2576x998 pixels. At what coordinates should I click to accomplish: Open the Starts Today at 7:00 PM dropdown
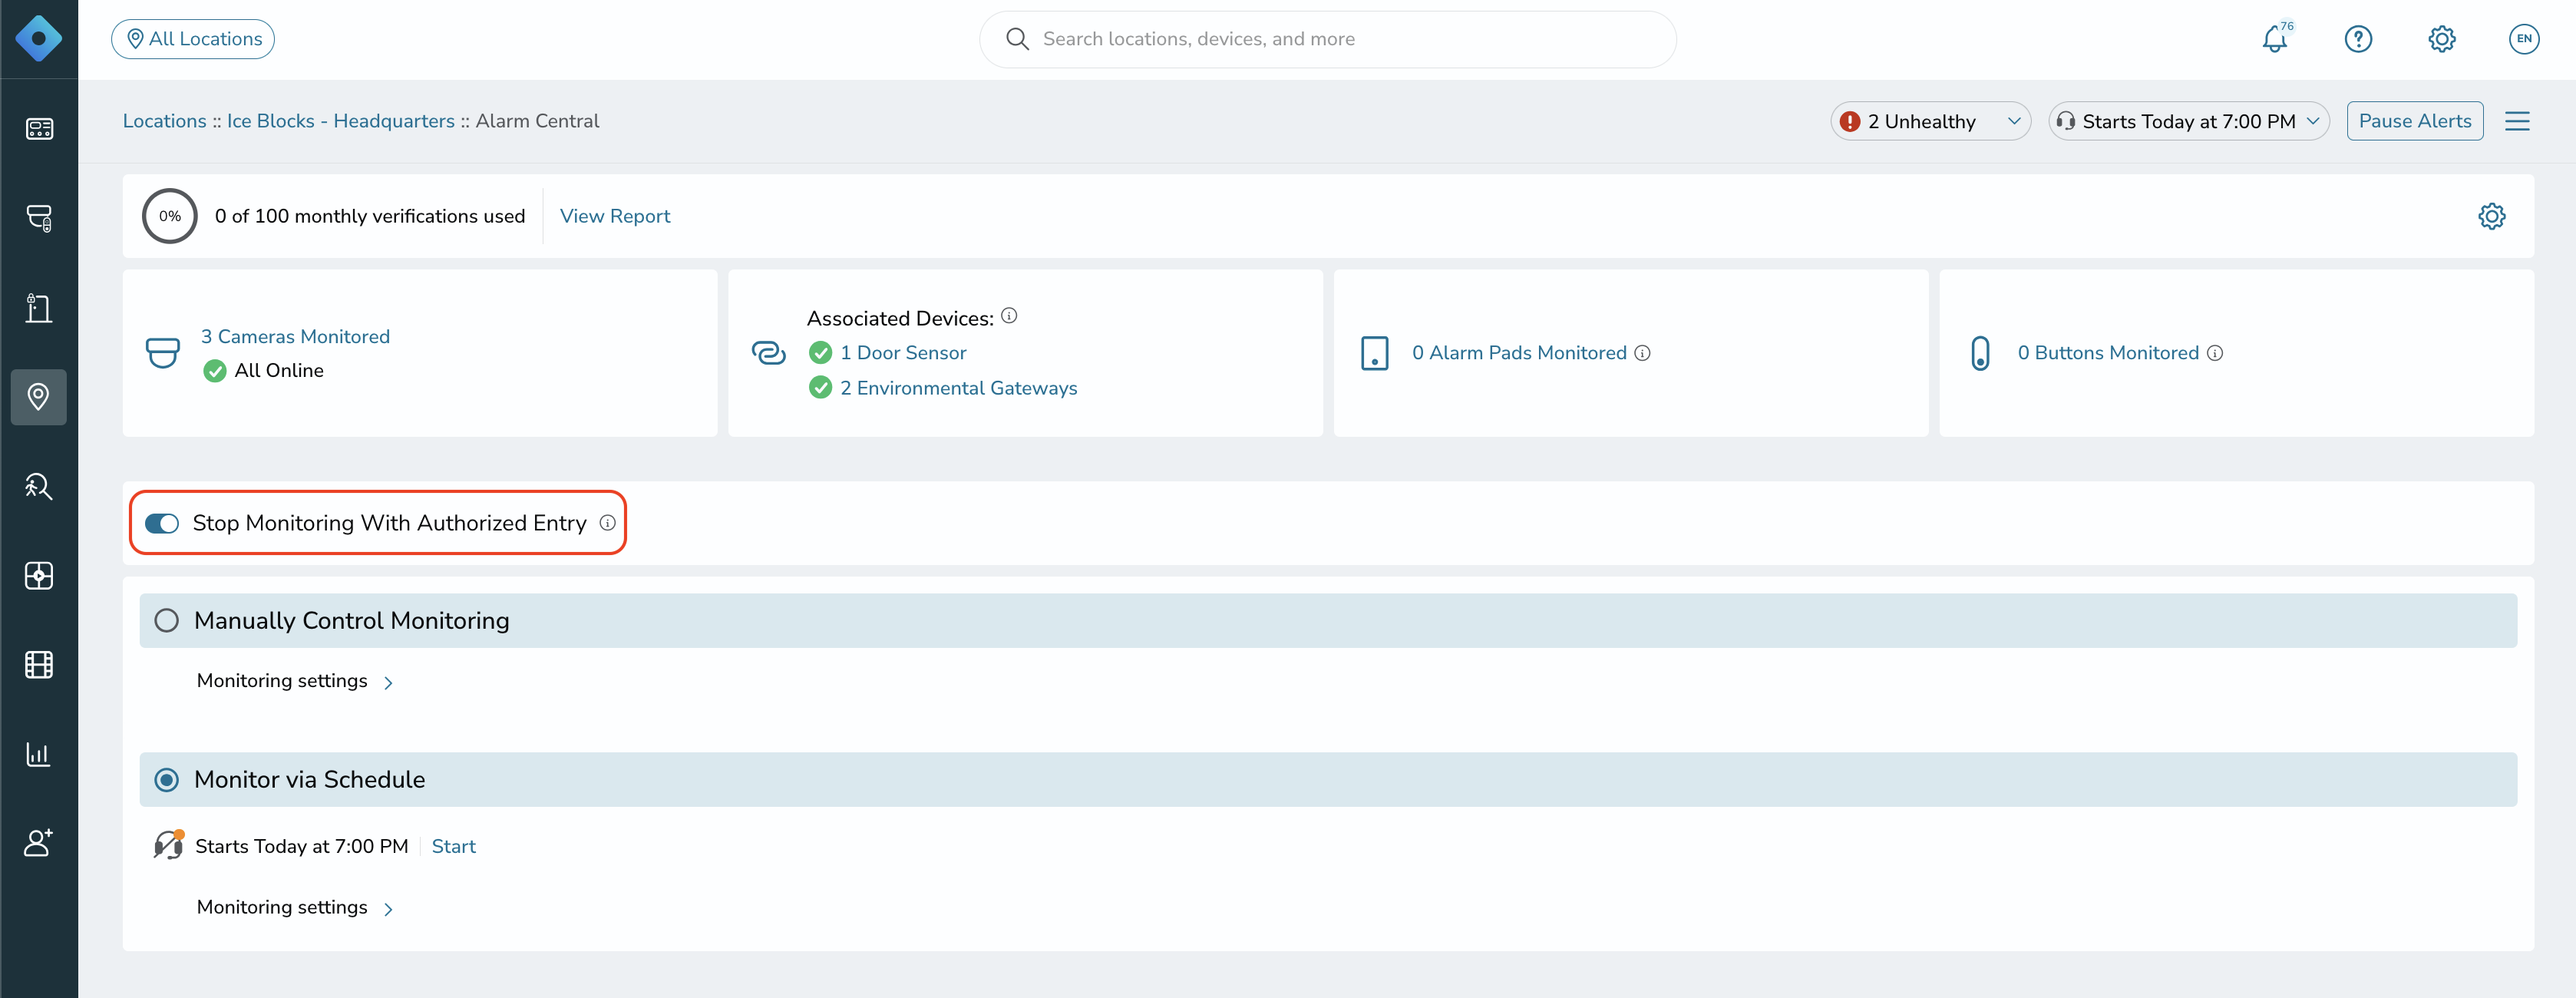2189,121
